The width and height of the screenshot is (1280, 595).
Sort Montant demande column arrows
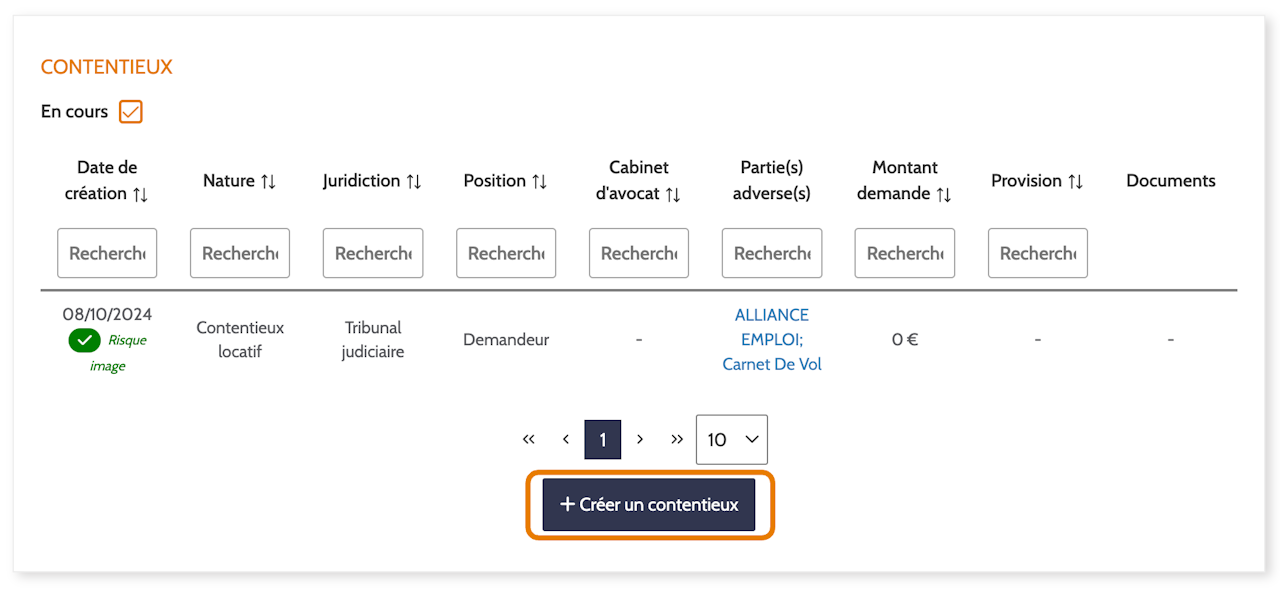(943, 194)
